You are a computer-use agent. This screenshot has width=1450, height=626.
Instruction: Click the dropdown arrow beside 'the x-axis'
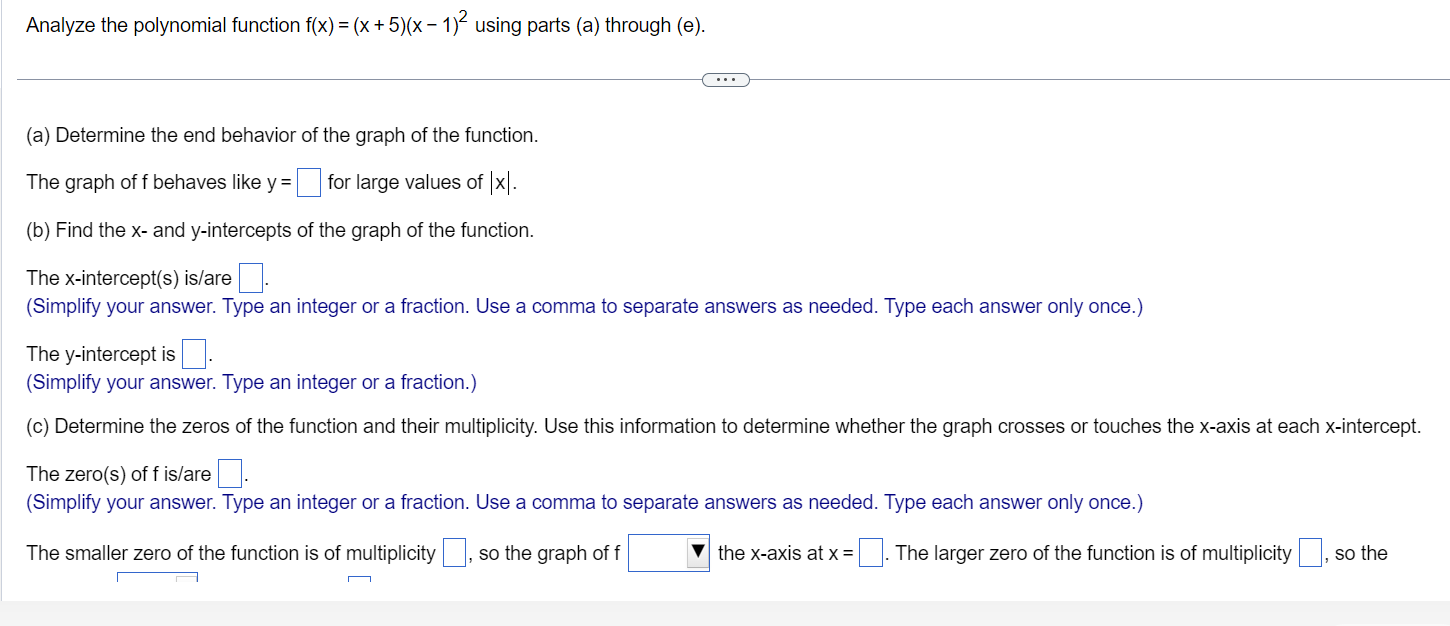coord(698,553)
